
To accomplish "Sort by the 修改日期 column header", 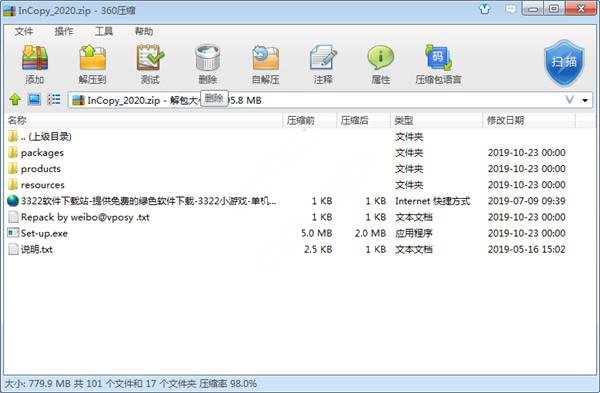I will coord(529,121).
